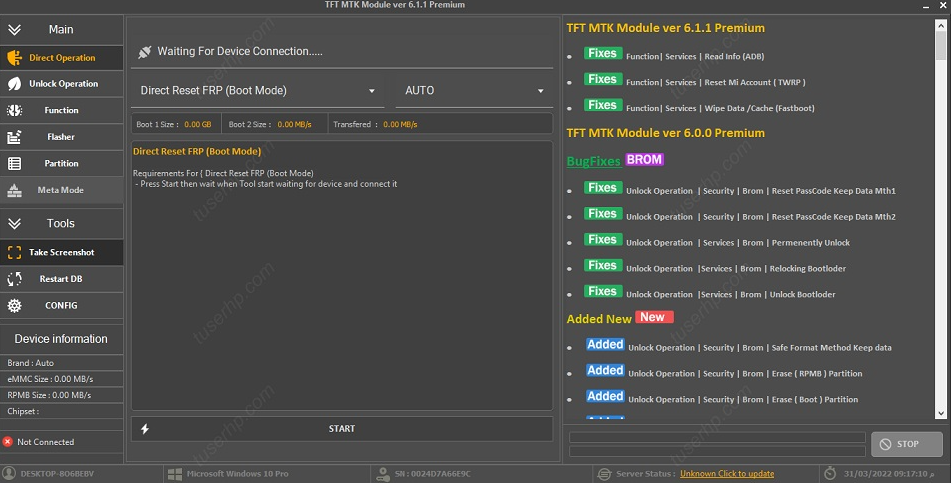The image size is (951, 483).
Task: Click the serial number SN icon
Action: [x=383, y=474]
